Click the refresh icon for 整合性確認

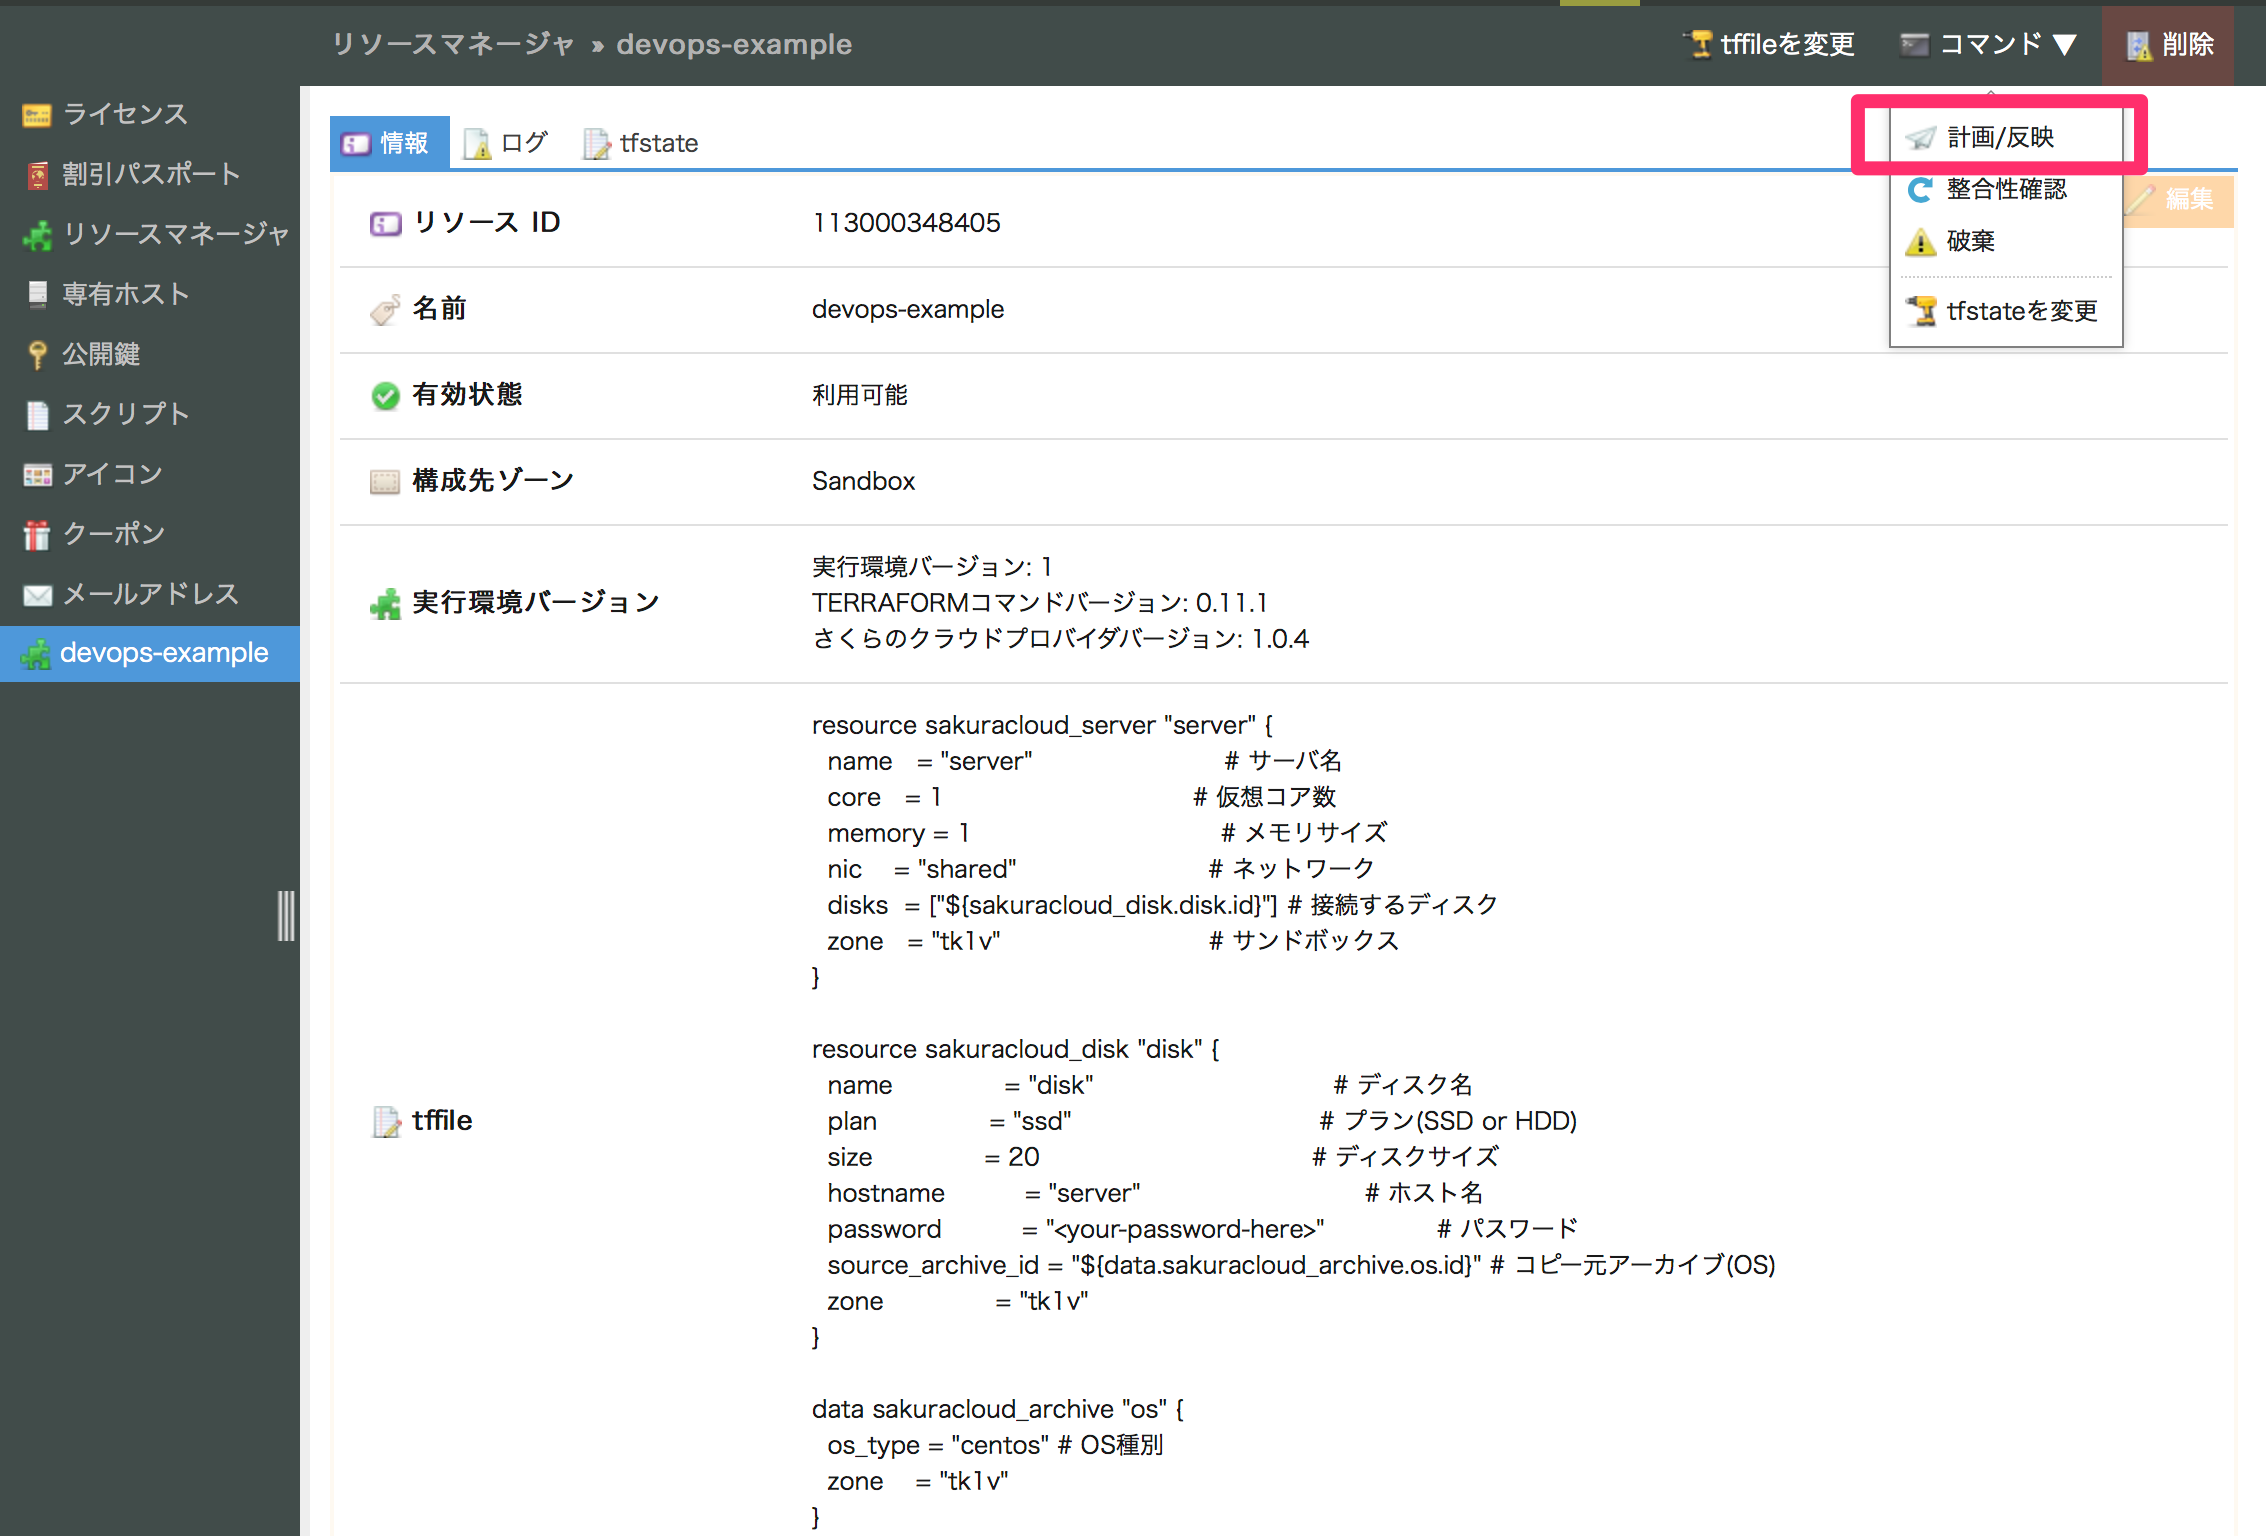[1920, 190]
